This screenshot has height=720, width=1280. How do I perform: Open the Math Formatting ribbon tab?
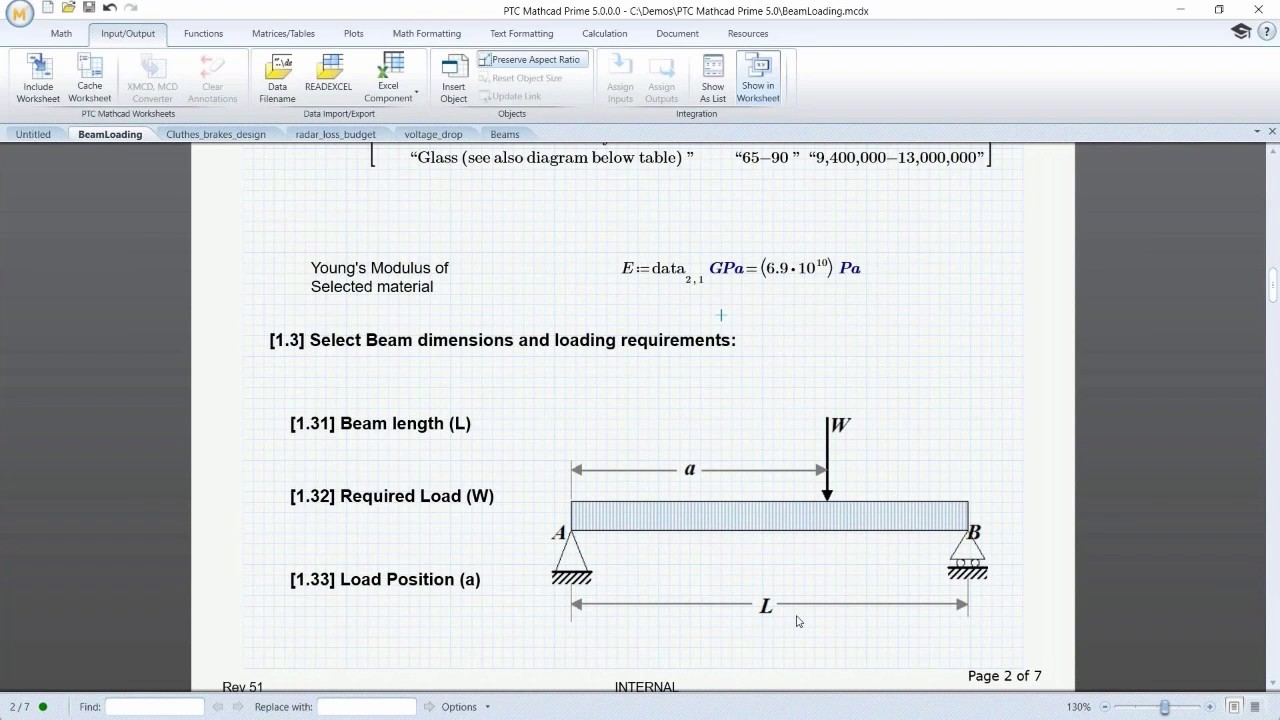point(426,33)
